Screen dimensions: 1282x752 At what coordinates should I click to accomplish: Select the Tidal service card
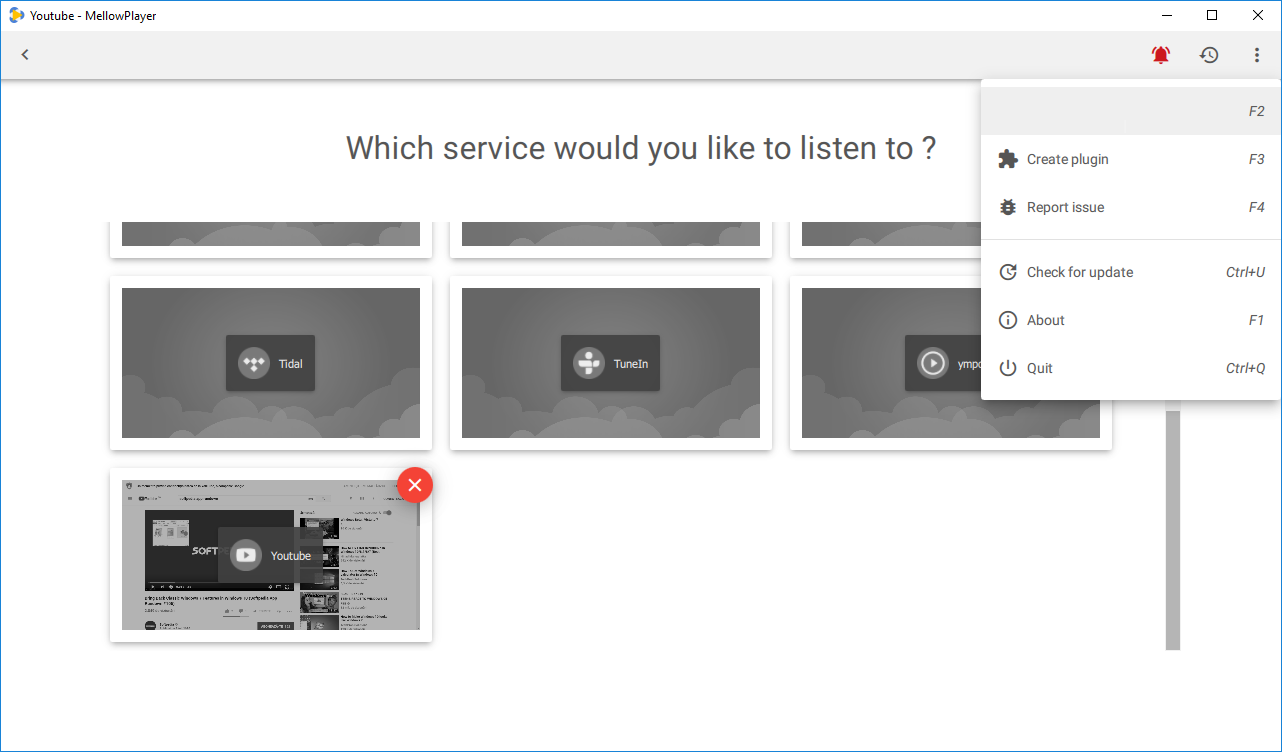tap(271, 363)
